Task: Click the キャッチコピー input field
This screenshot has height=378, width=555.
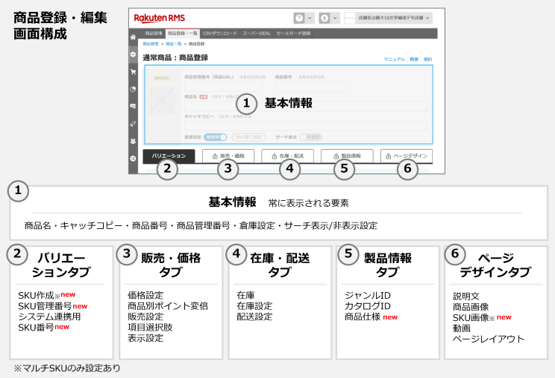Action: pos(306,126)
